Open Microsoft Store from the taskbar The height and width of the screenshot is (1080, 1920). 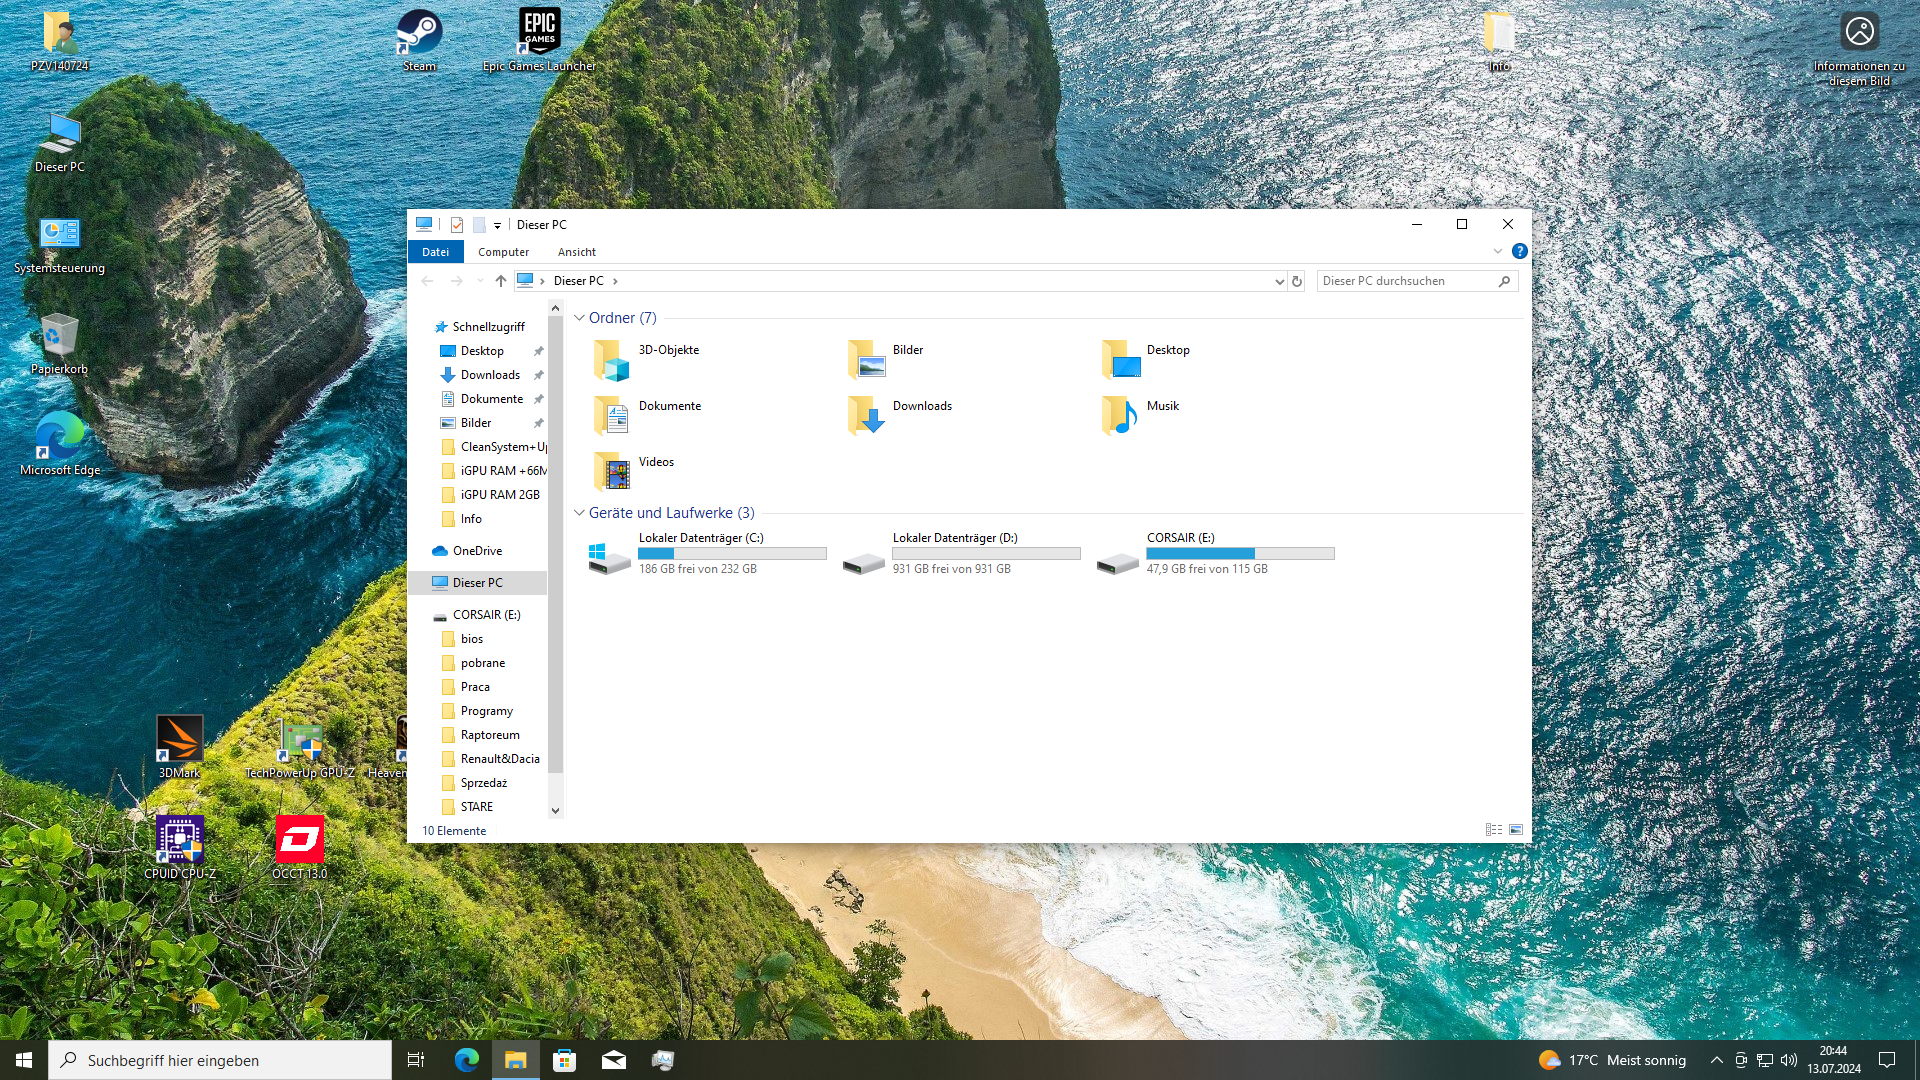click(565, 1060)
